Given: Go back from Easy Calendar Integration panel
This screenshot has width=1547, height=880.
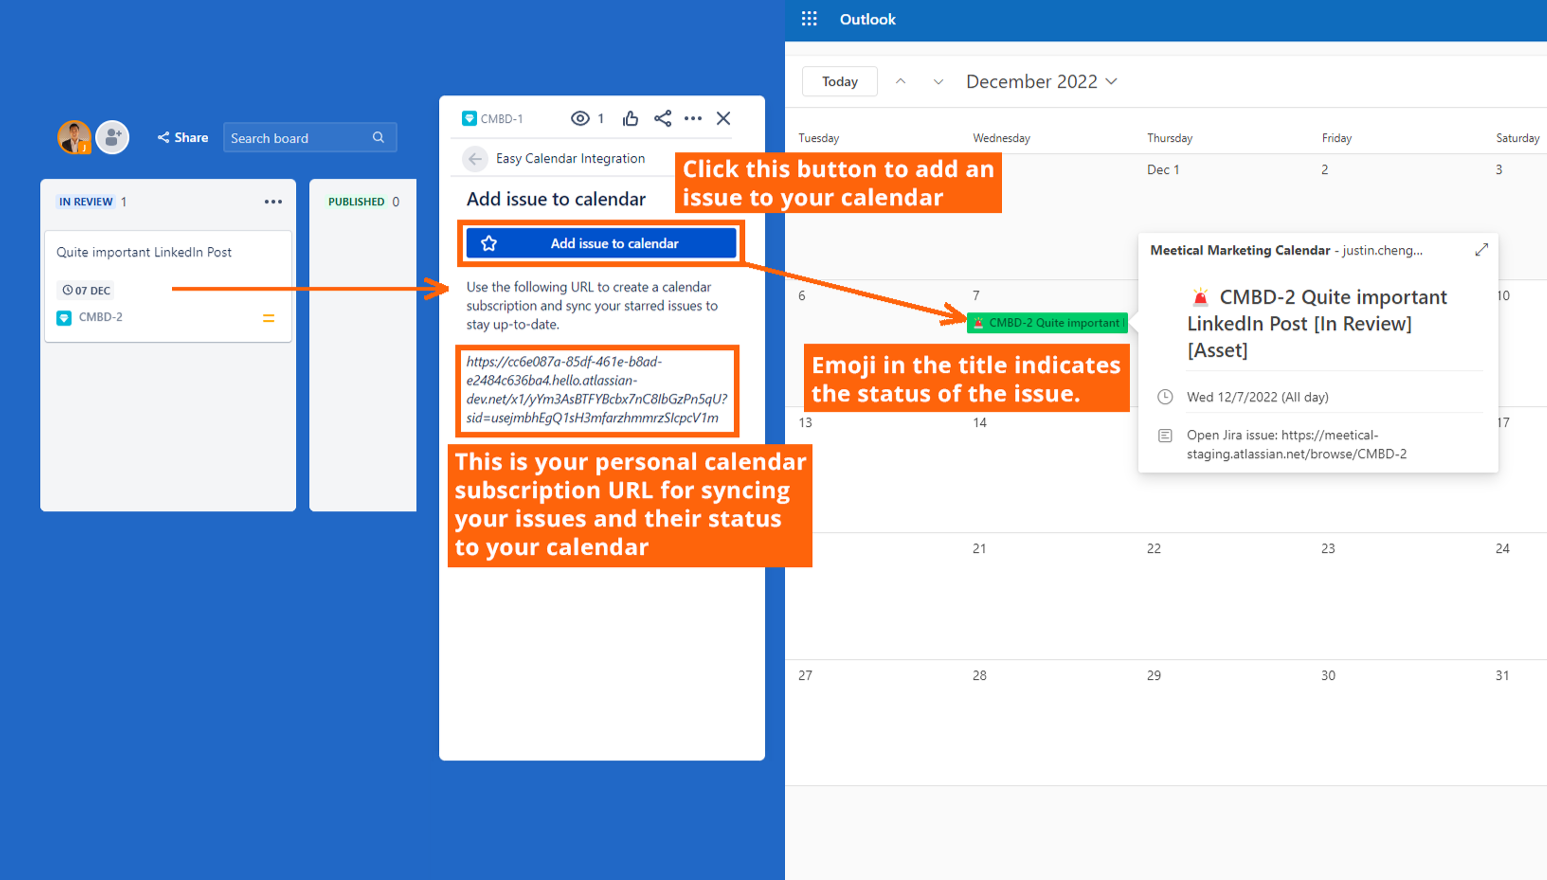Looking at the screenshot, I should click(x=475, y=158).
